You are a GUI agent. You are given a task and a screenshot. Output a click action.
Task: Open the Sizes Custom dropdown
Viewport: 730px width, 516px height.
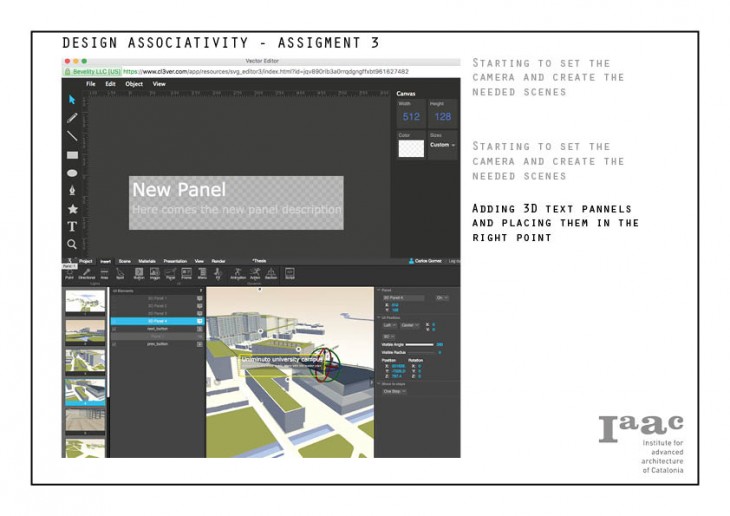pos(442,145)
